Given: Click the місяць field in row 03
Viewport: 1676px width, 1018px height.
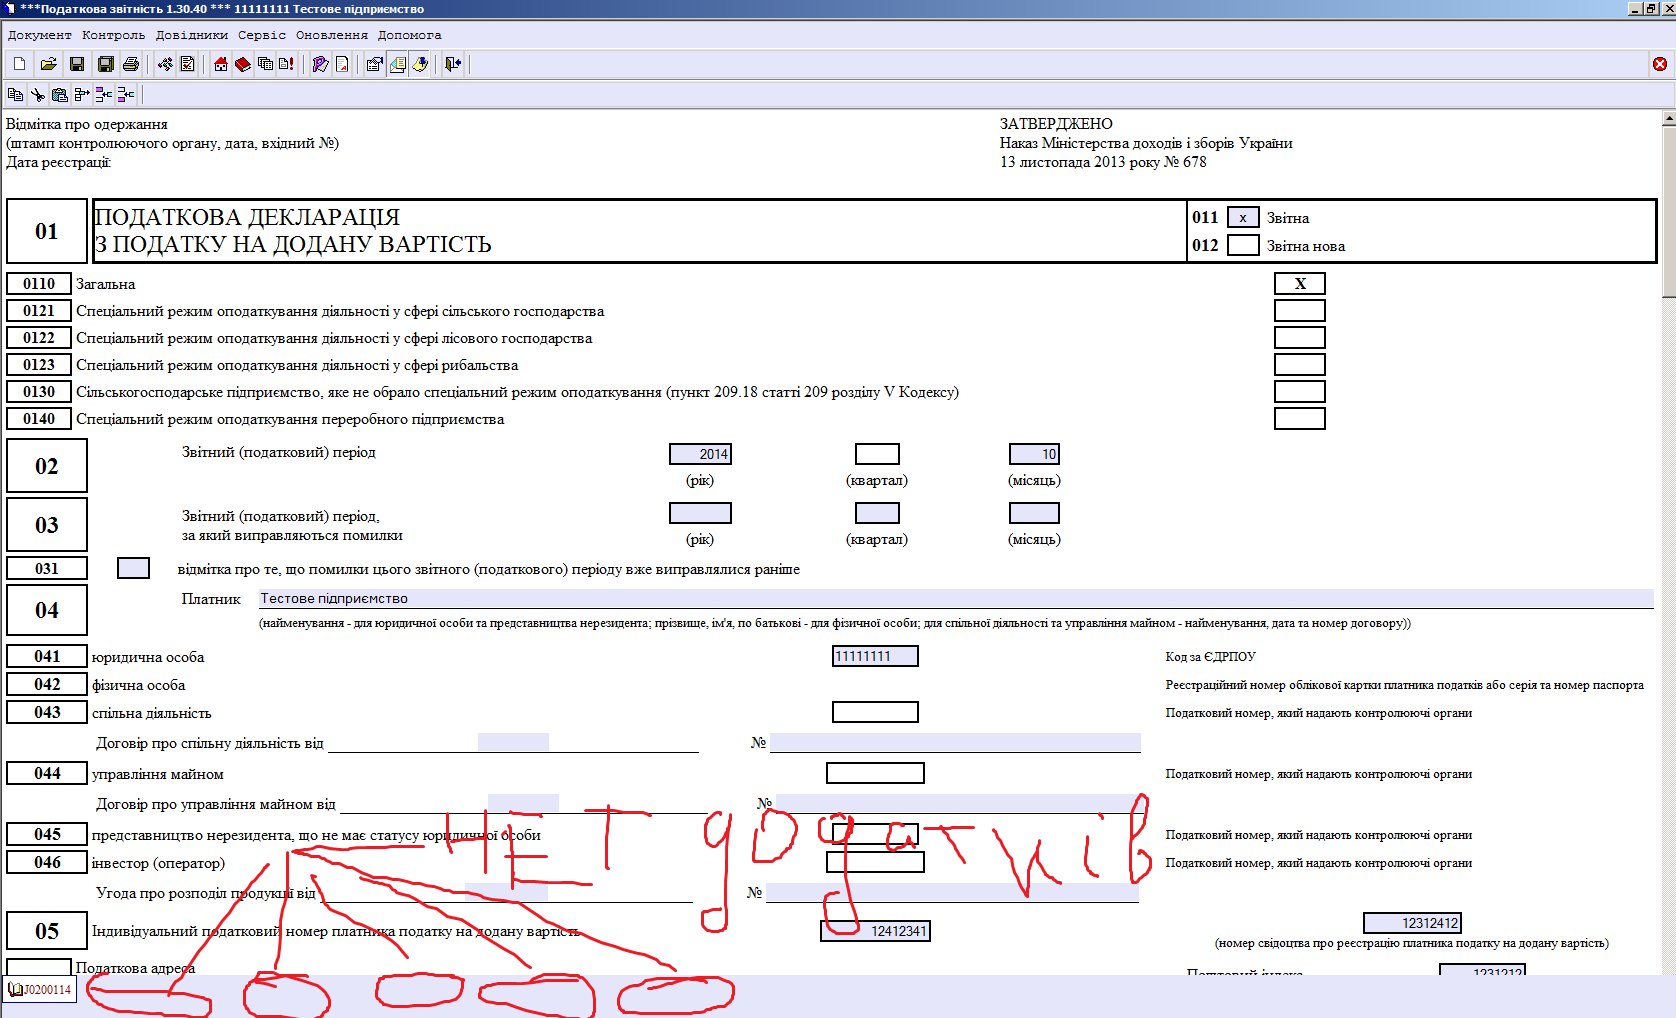Looking at the screenshot, I should [x=1034, y=513].
